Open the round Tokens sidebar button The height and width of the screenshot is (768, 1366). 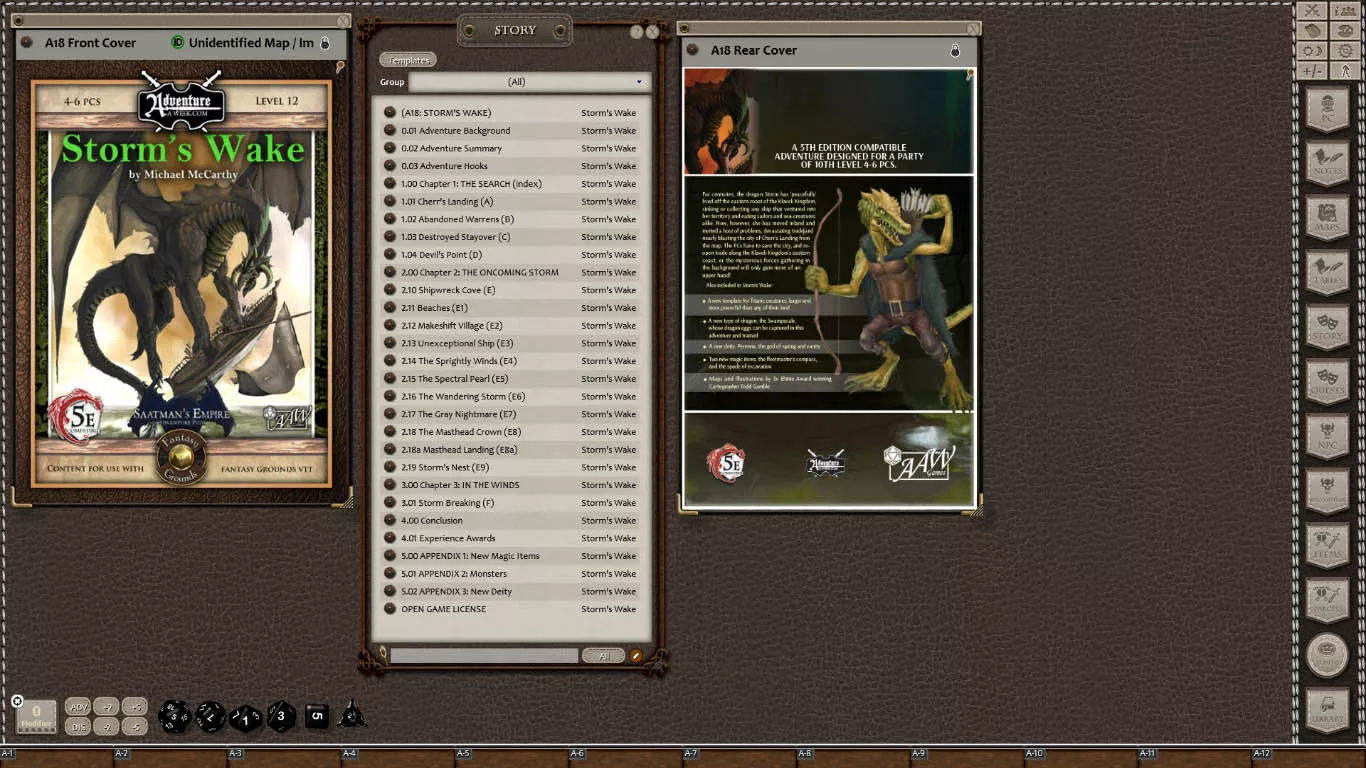pyautogui.click(x=1328, y=655)
